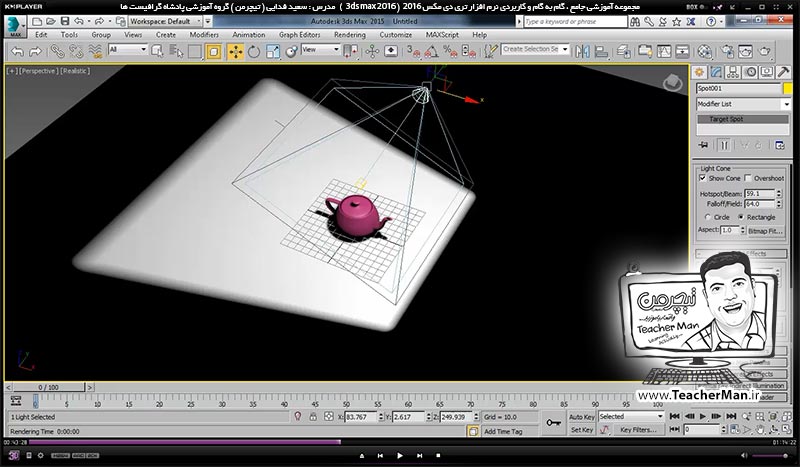This screenshot has height=467, width=800.
Task: Toggle the Window/Crossing selection icon
Action: pos(214,52)
